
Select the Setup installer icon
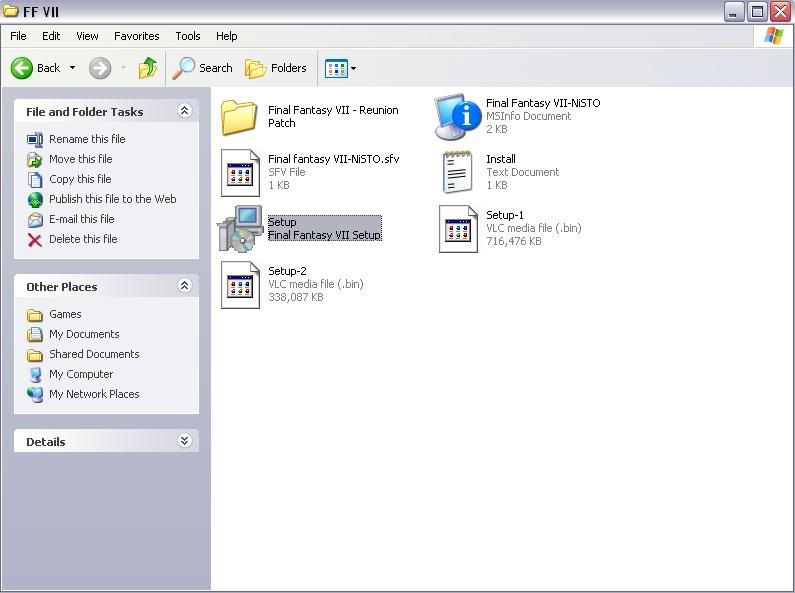(x=240, y=229)
